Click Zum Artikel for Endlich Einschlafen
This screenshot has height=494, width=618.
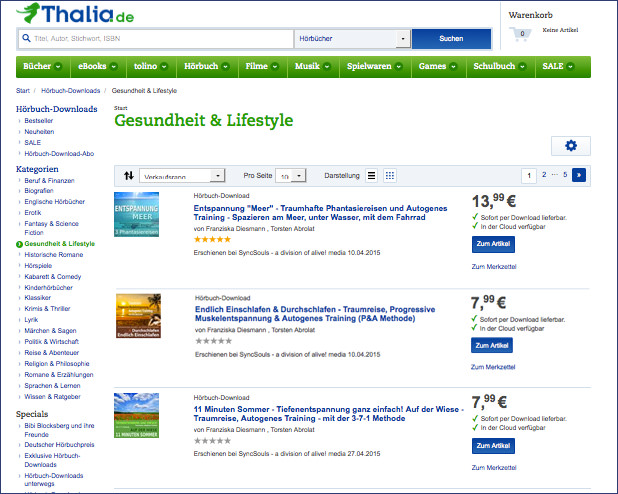(492, 345)
